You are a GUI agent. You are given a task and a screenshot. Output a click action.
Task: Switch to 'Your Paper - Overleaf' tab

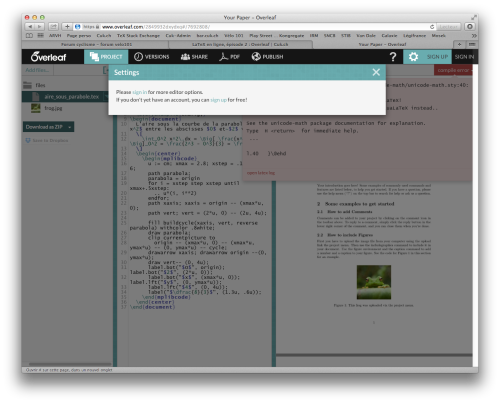[382, 44]
